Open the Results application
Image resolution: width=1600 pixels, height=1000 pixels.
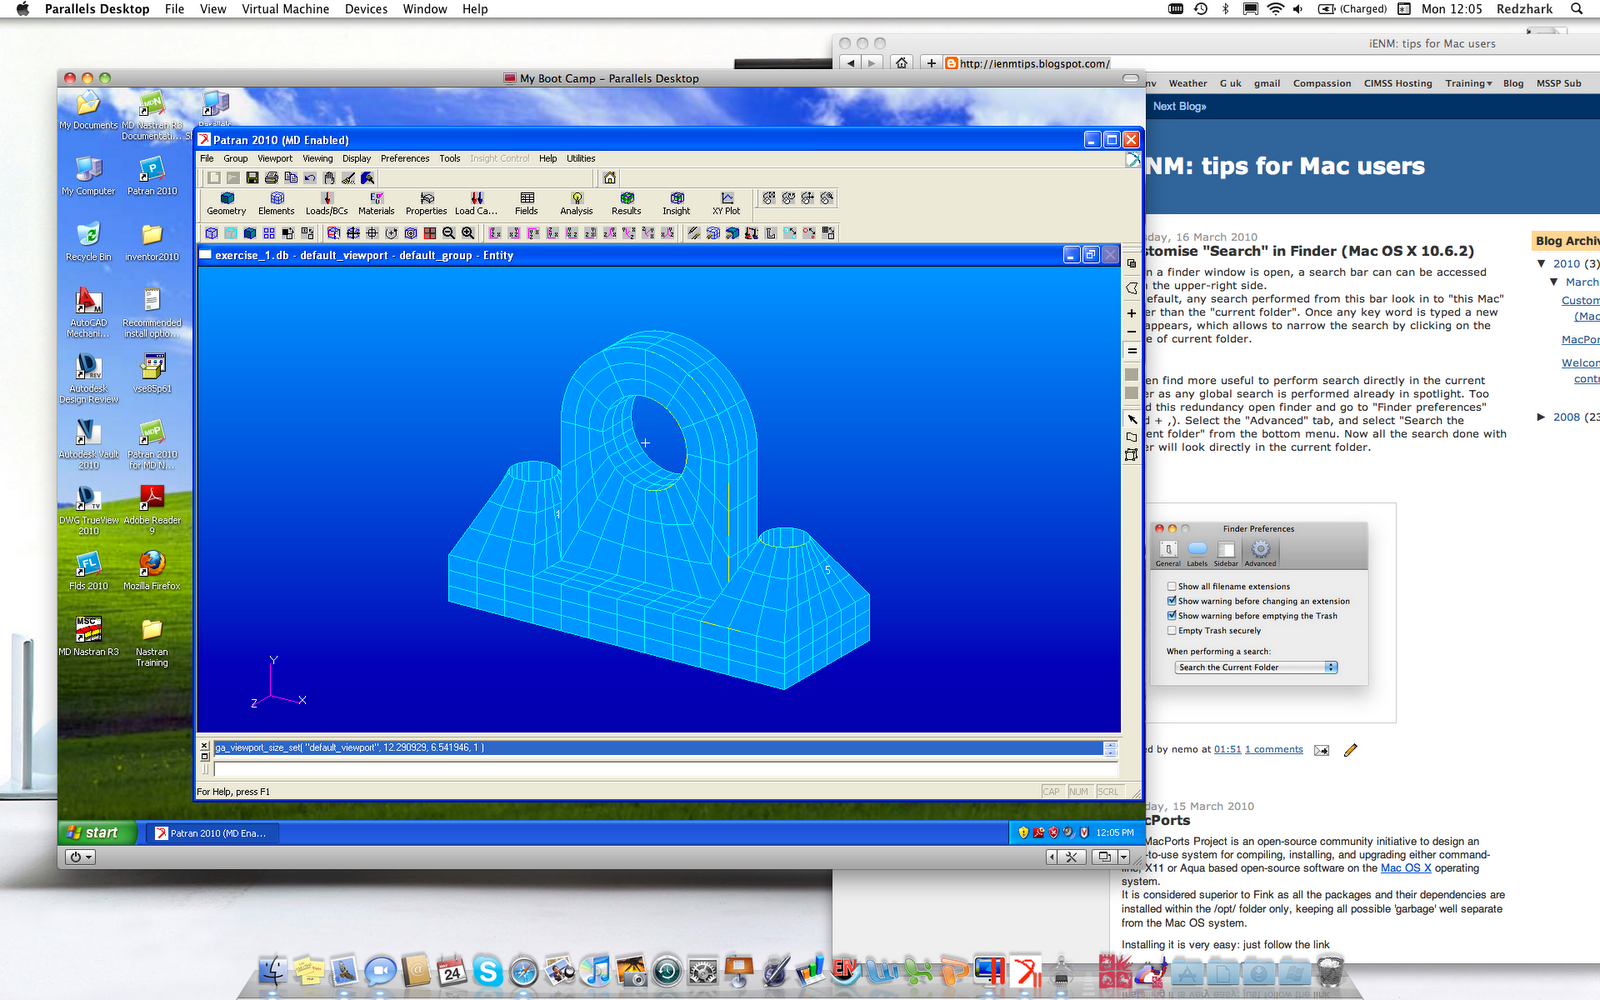click(627, 203)
